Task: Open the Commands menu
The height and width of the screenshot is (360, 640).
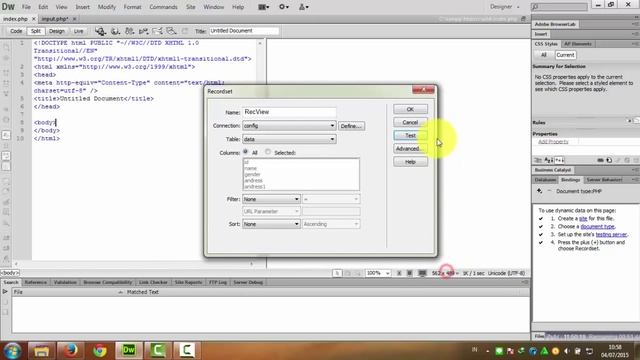Action: coord(163,7)
